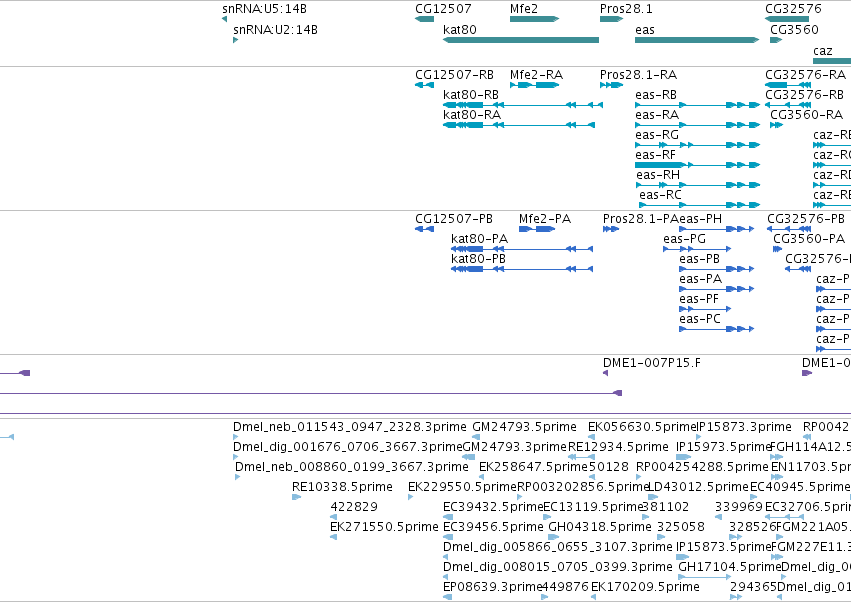Select transcript kat80-RA

click(x=519, y=125)
